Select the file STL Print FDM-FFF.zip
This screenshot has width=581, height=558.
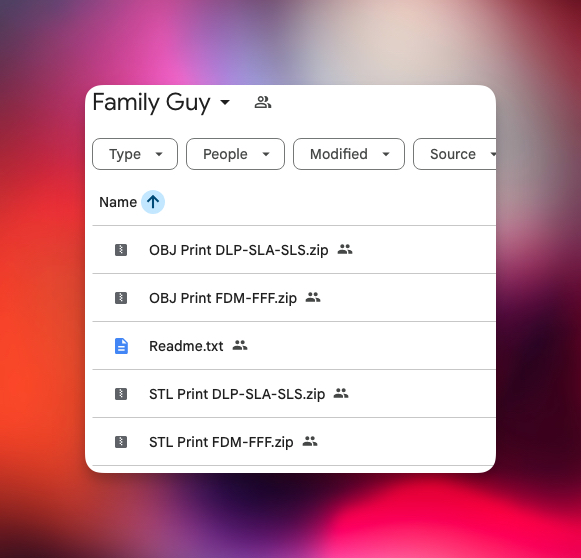pyautogui.click(x=221, y=442)
